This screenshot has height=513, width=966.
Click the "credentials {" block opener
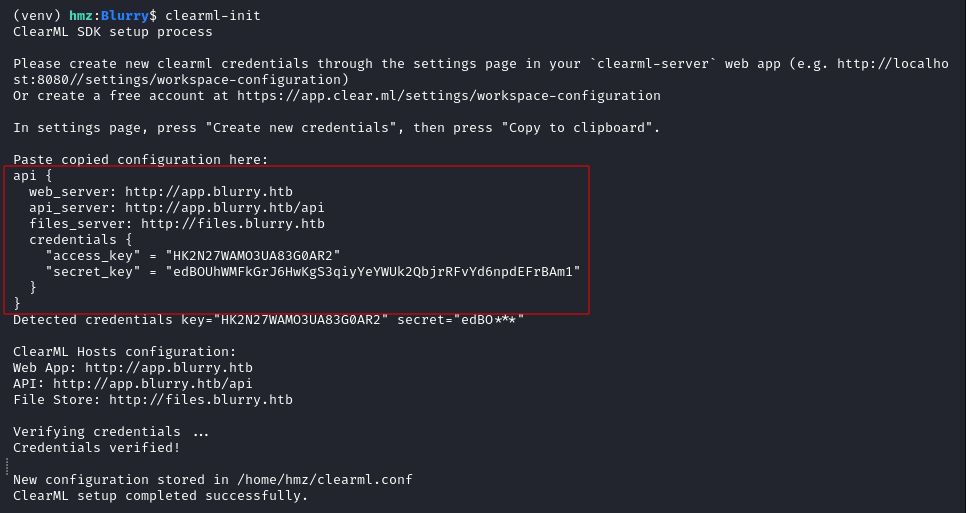point(81,240)
